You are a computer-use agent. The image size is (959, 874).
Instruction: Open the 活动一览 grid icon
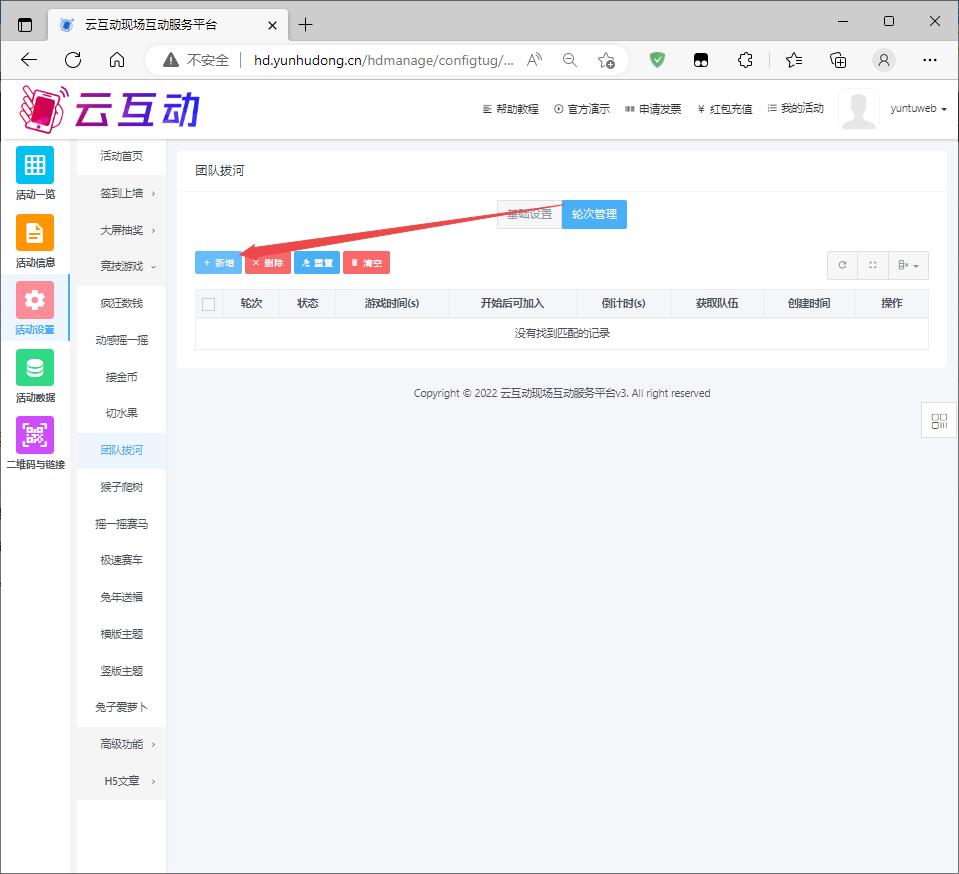click(35, 165)
